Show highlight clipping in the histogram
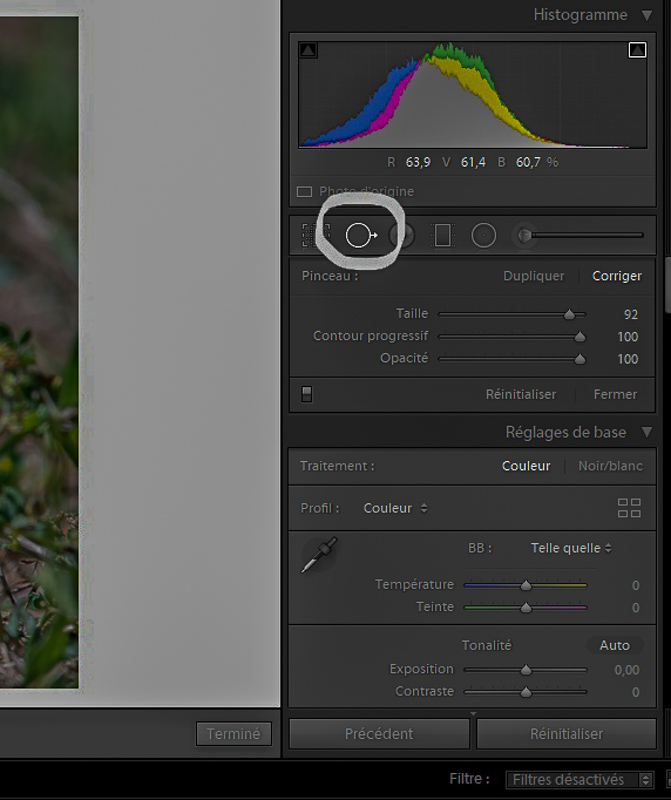This screenshot has height=800, width=671. pos(637,50)
